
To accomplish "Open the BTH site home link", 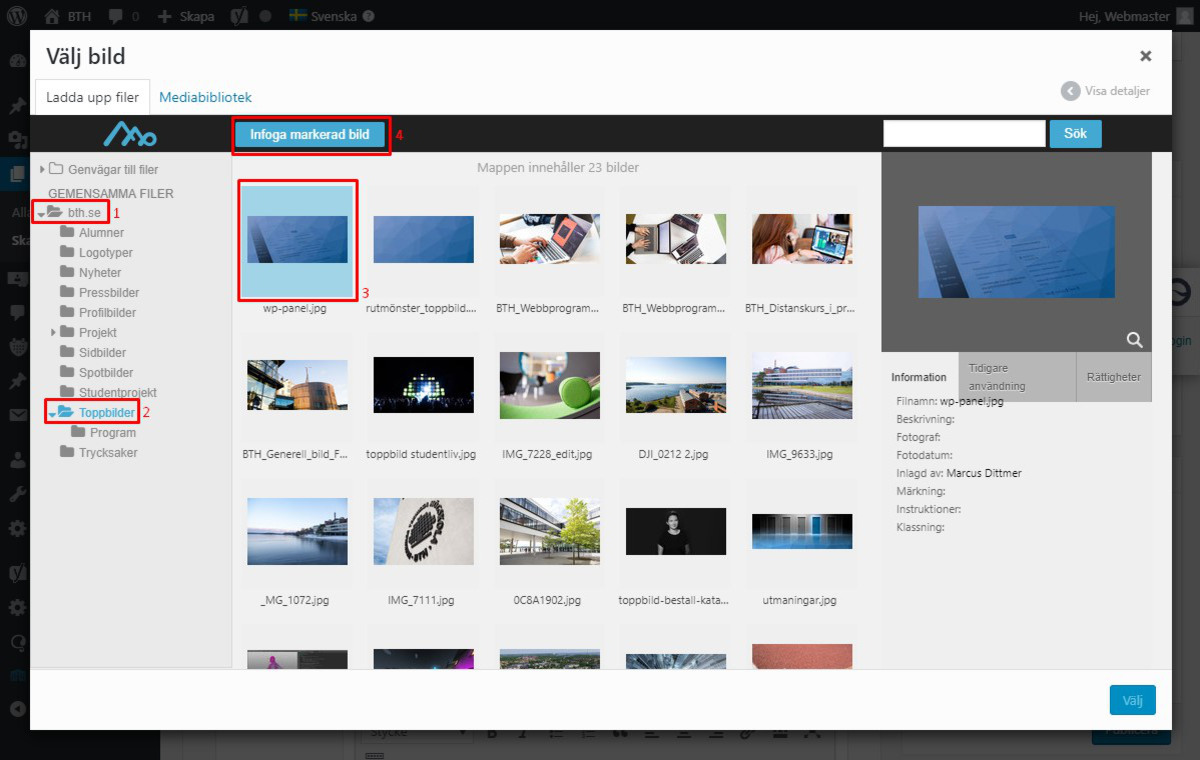I will click(x=67, y=16).
